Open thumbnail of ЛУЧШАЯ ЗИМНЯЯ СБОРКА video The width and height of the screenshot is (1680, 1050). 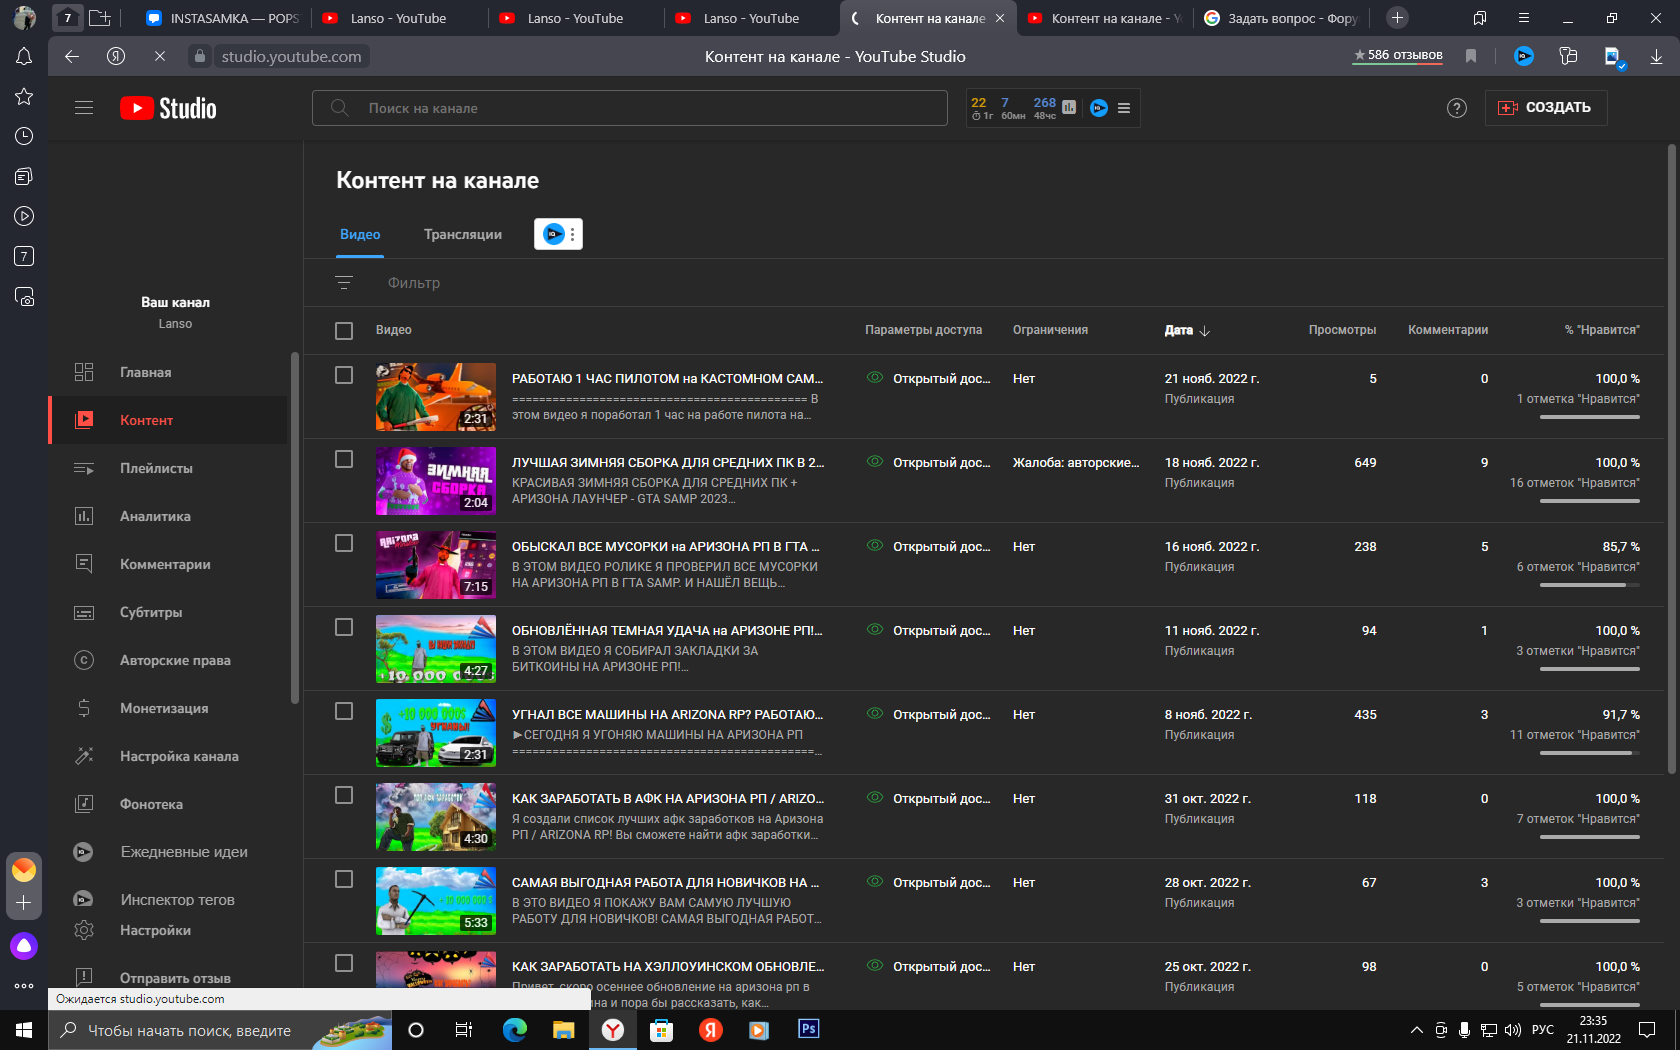(x=436, y=481)
